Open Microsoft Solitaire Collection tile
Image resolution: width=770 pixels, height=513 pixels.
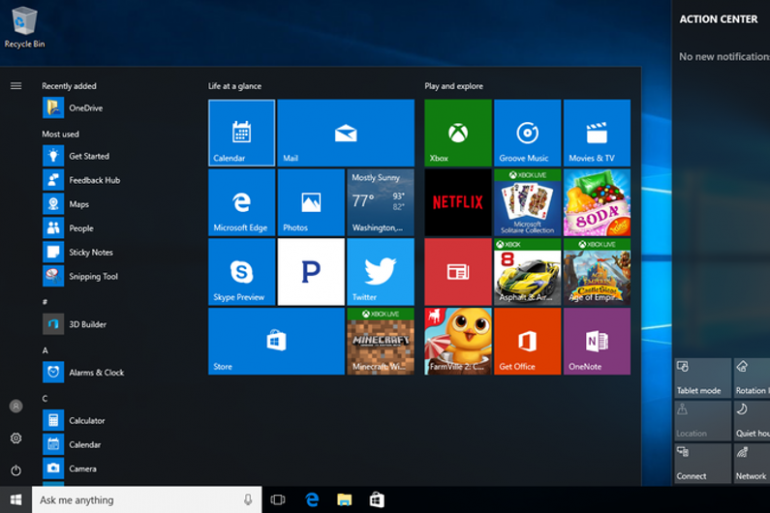pyautogui.click(x=527, y=202)
